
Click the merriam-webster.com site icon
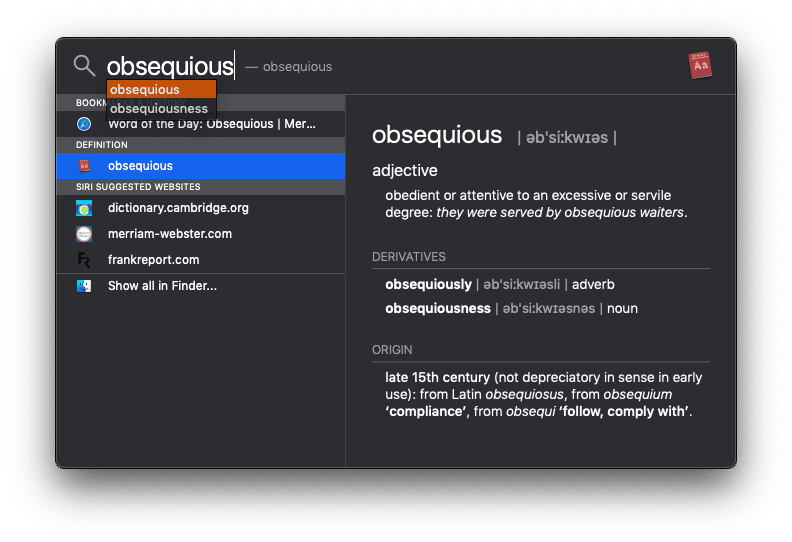84,234
